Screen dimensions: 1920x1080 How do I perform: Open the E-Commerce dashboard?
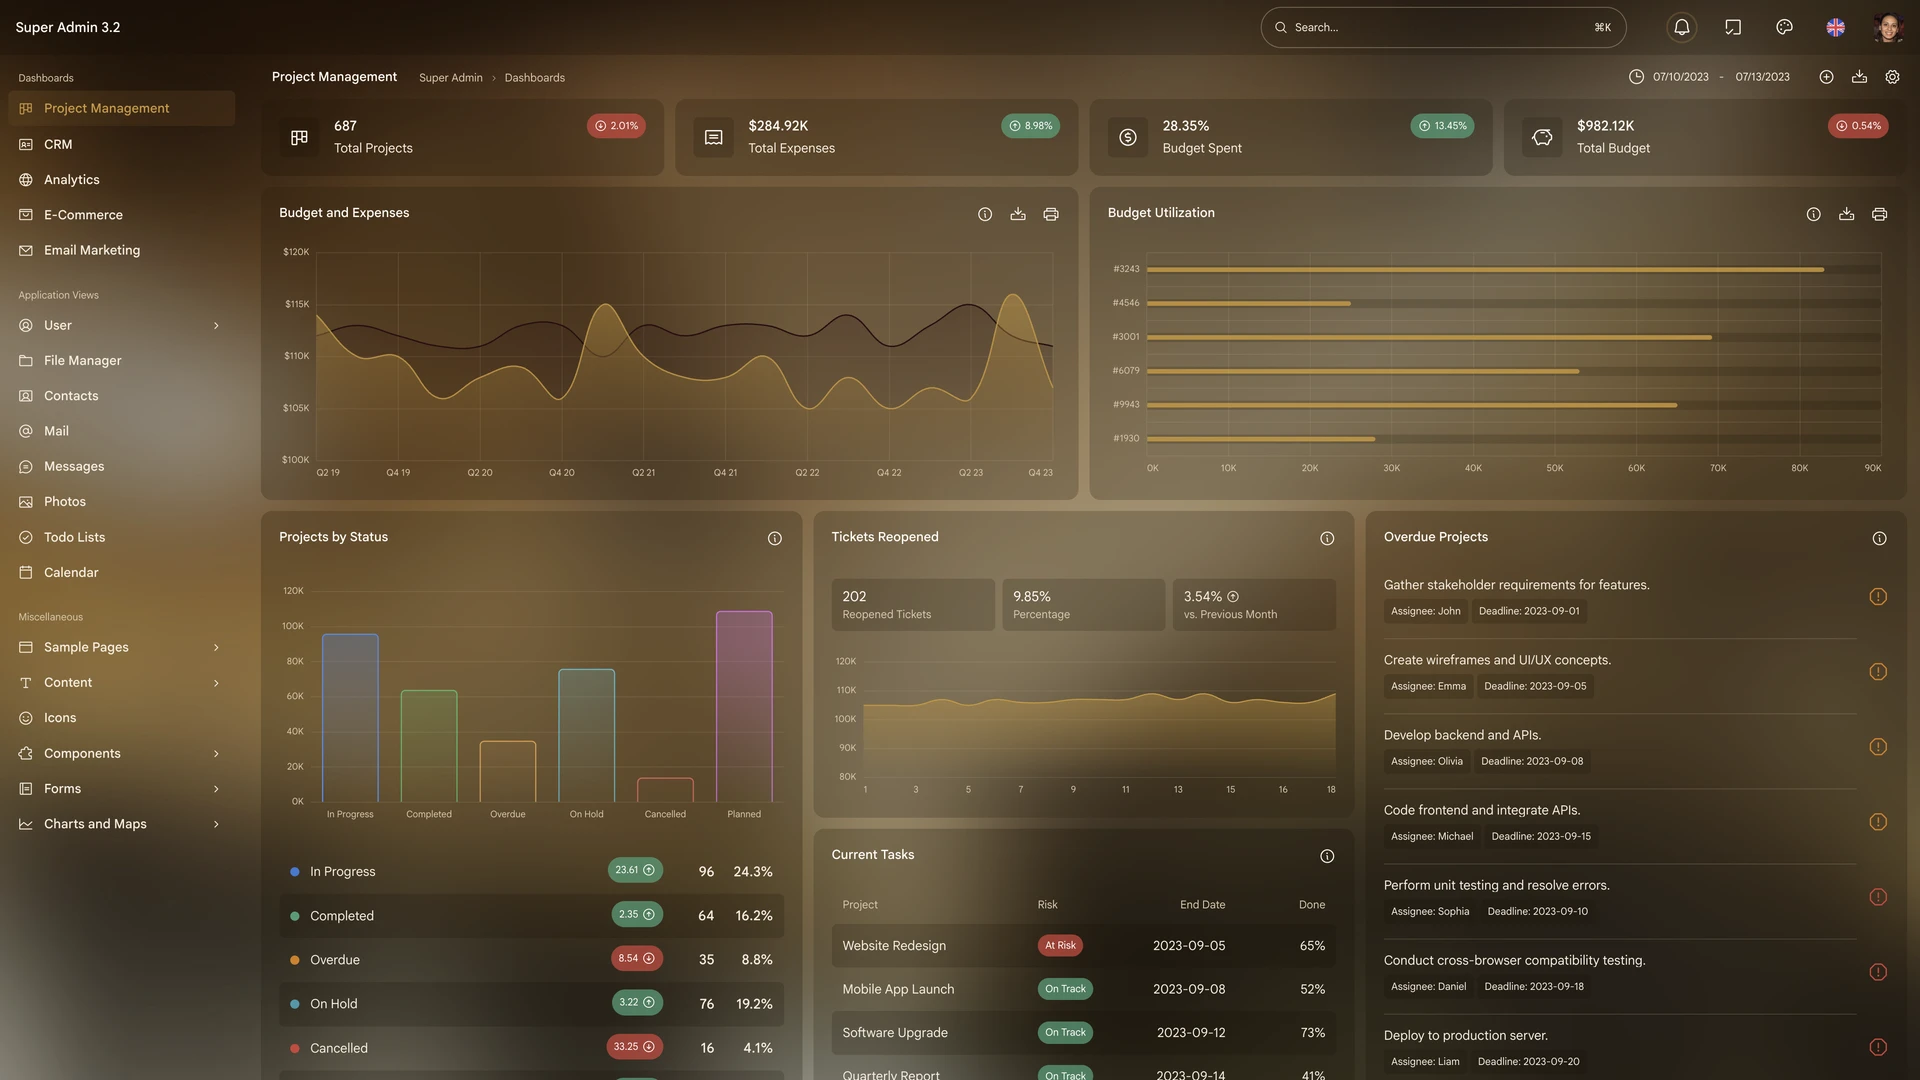tap(121, 215)
